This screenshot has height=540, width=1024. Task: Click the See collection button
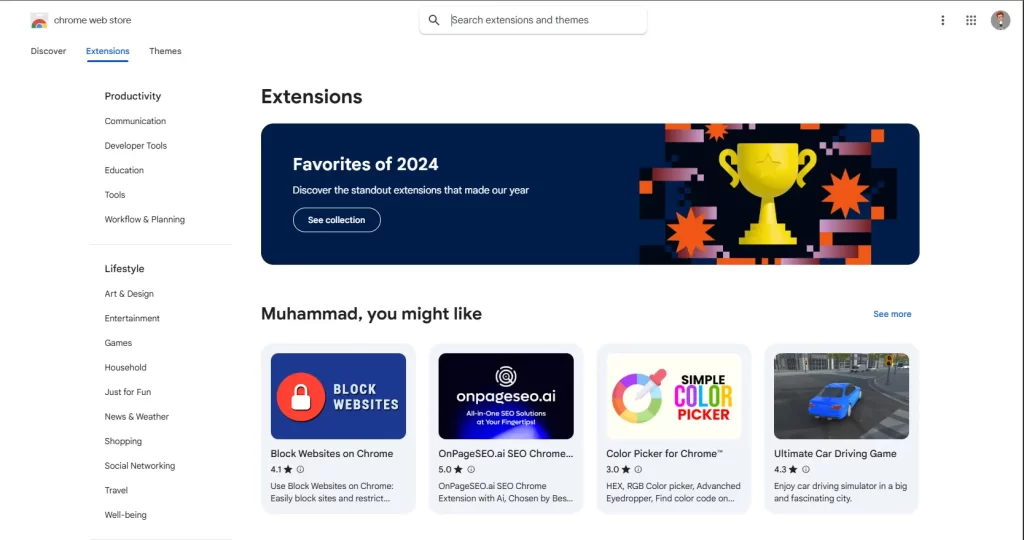pyautogui.click(x=336, y=220)
